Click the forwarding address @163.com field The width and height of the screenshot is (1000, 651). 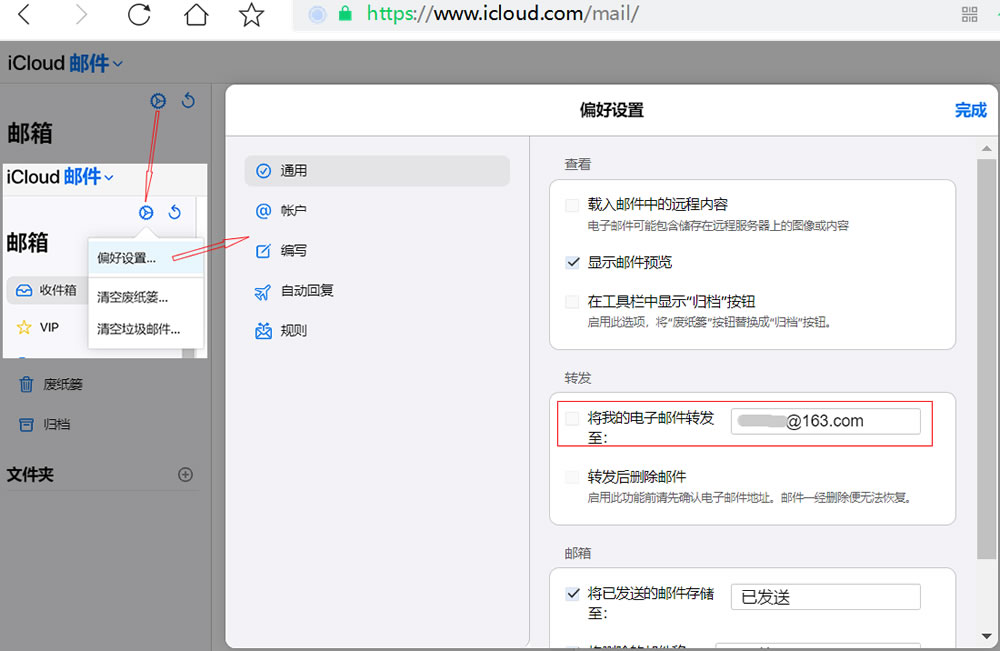pyautogui.click(x=825, y=421)
